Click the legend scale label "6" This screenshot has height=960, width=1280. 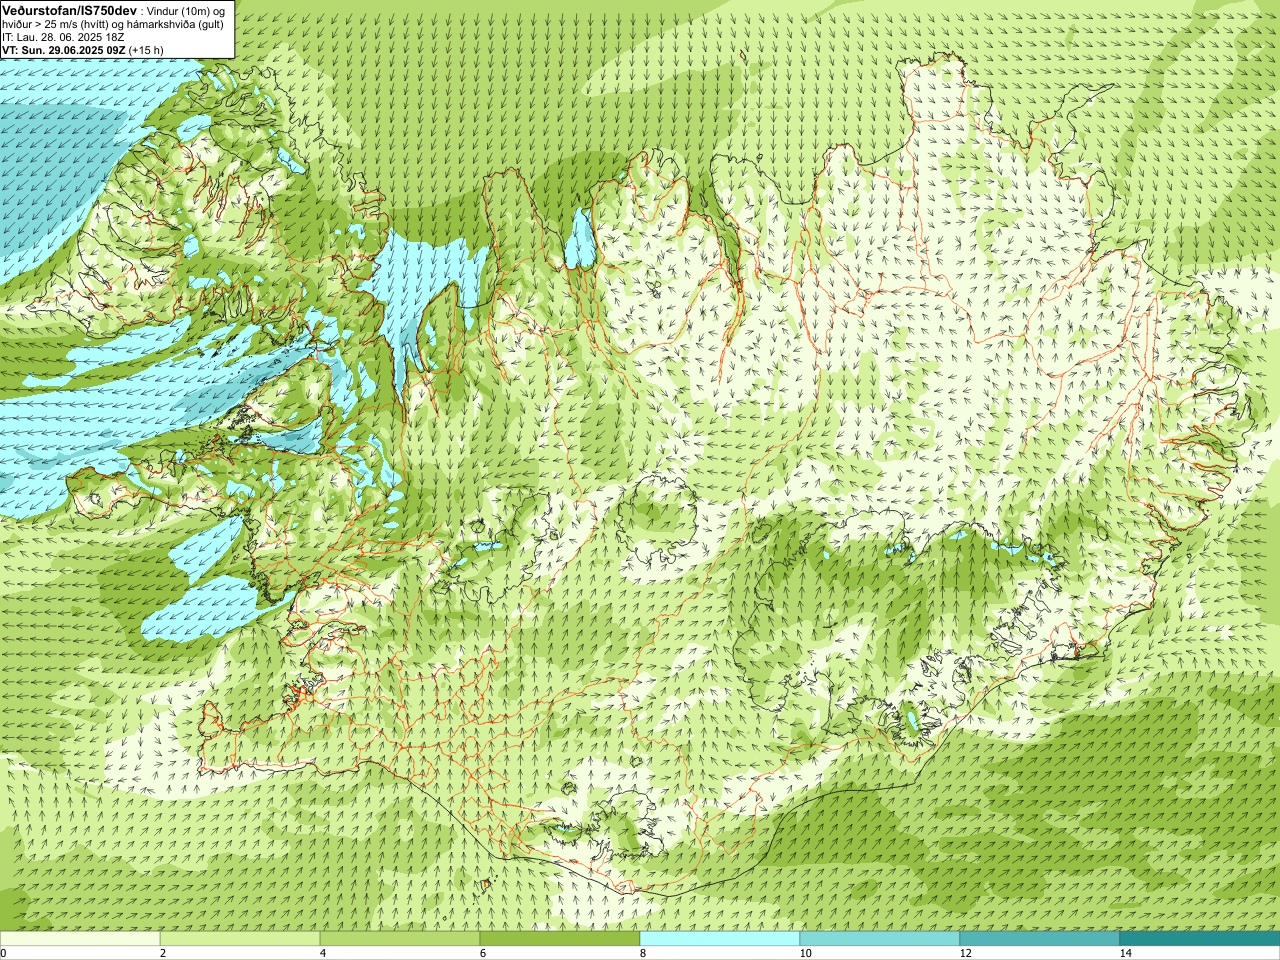click(483, 953)
